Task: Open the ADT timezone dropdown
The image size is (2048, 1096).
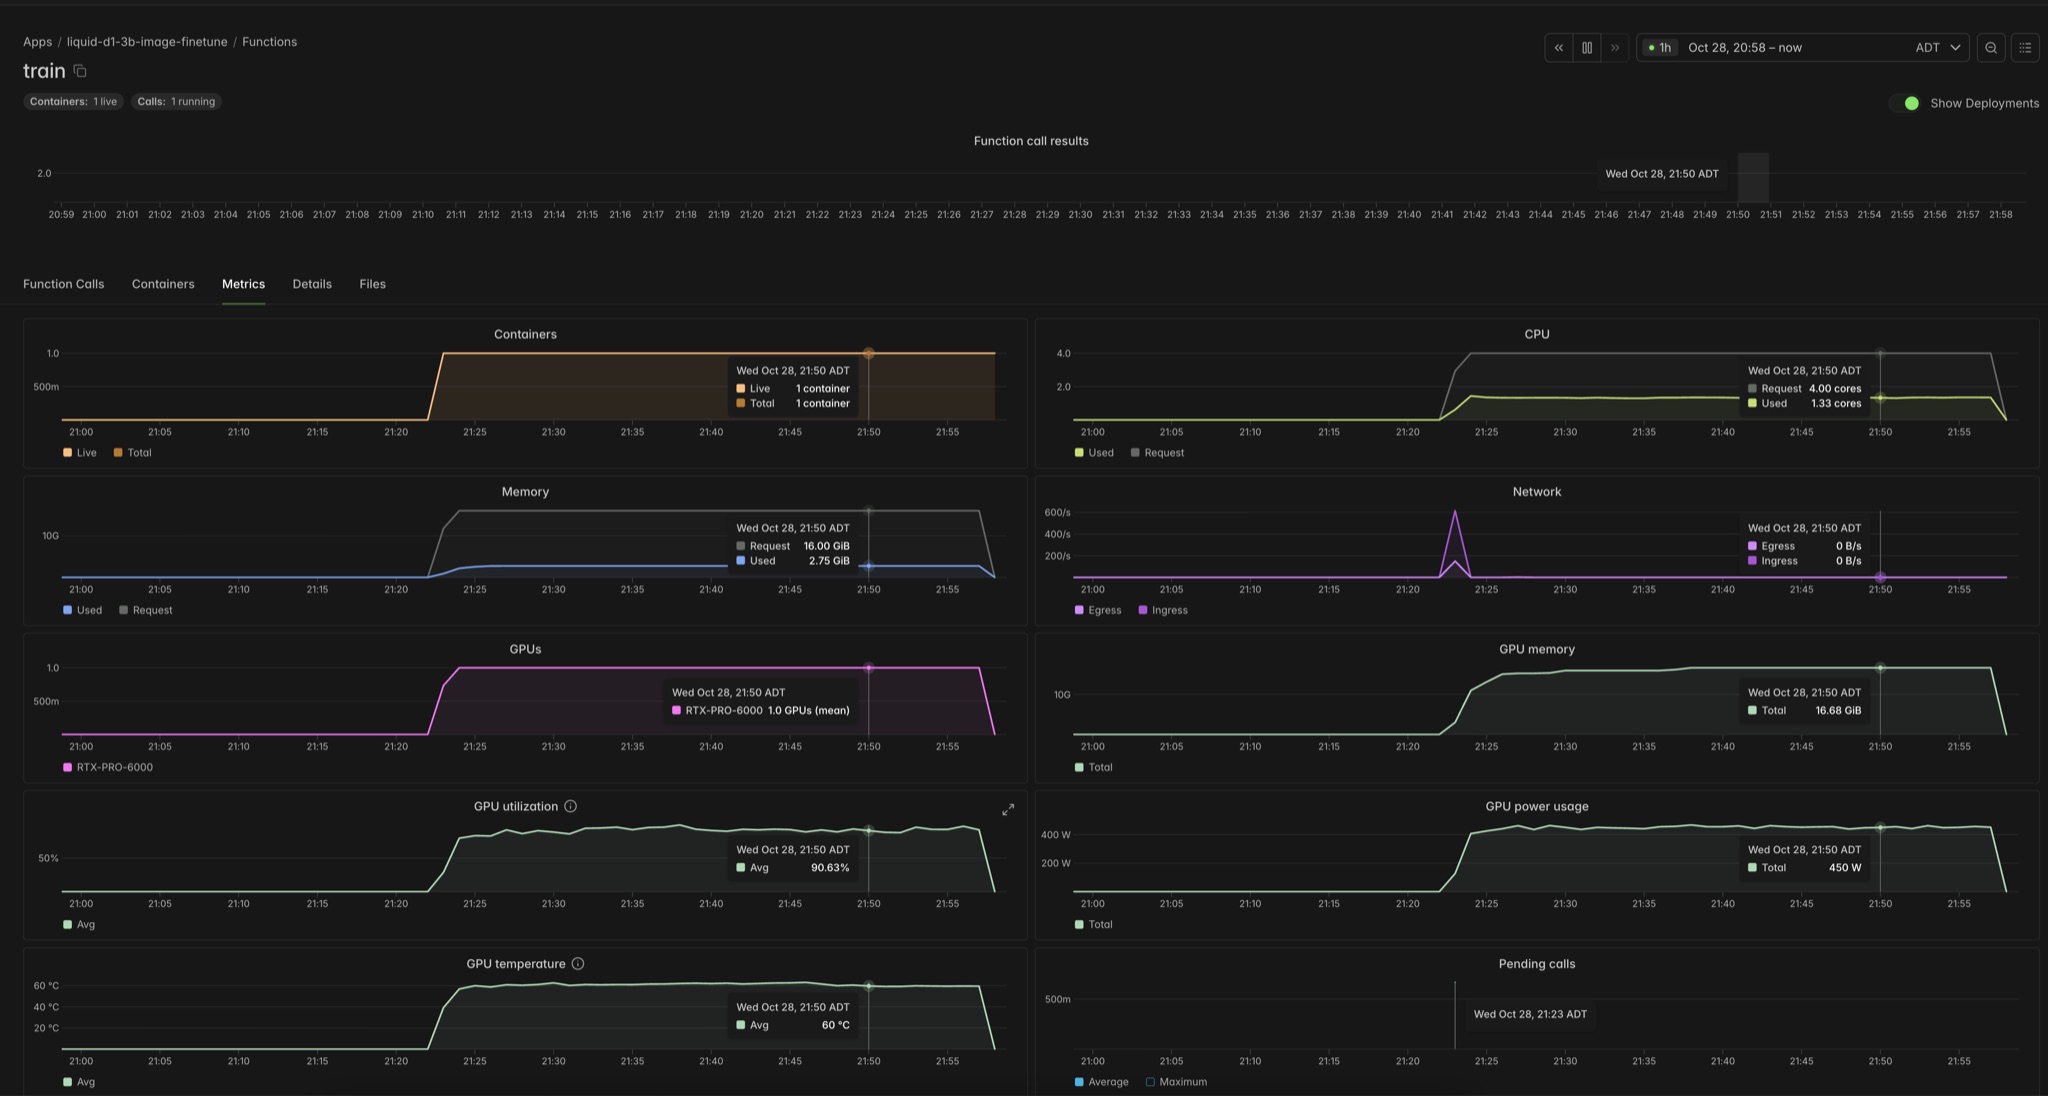Action: [x=1937, y=47]
